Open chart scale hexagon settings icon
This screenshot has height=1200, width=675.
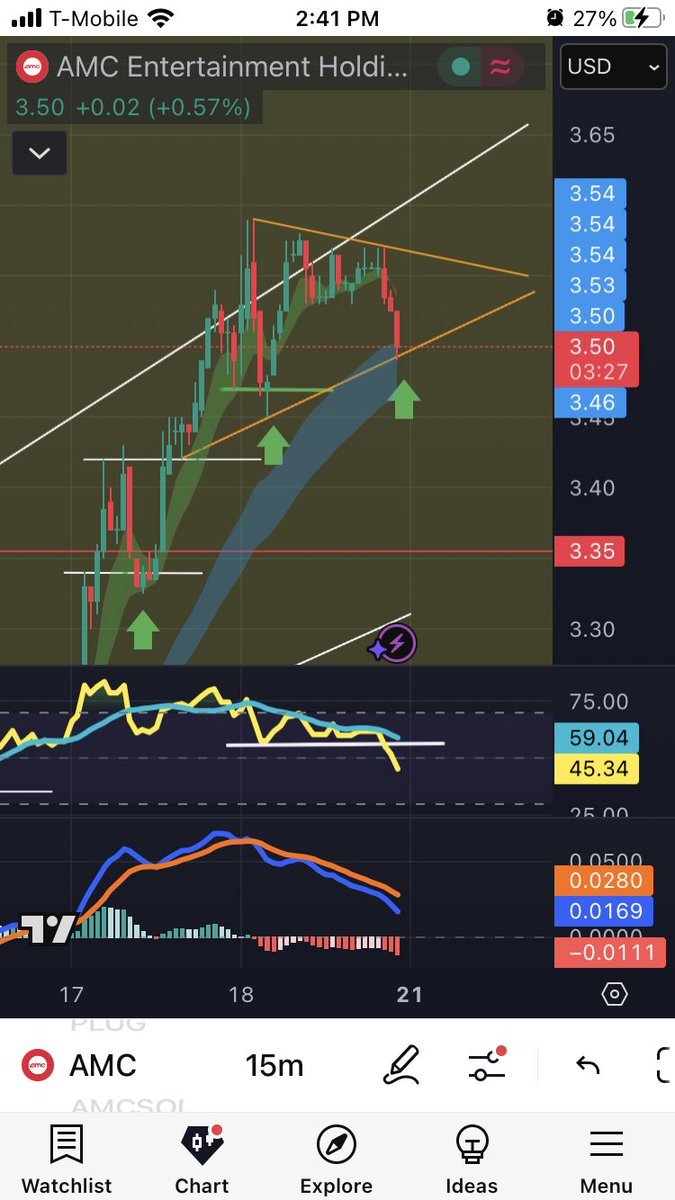coord(615,994)
